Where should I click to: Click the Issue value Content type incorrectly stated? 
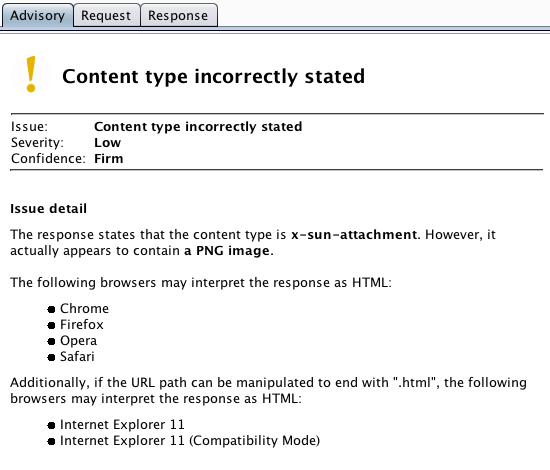click(x=198, y=127)
